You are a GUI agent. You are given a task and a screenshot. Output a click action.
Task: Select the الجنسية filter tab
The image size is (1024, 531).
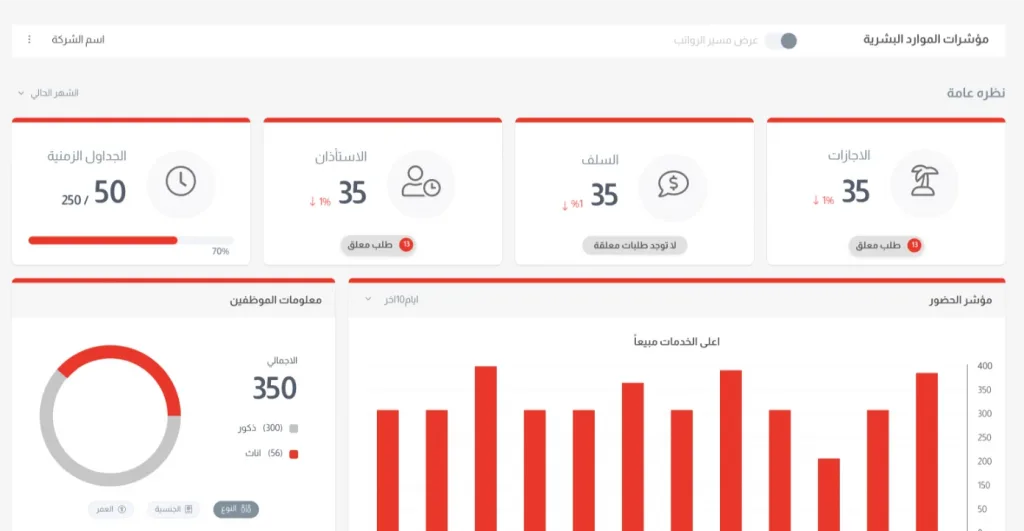click(173, 509)
